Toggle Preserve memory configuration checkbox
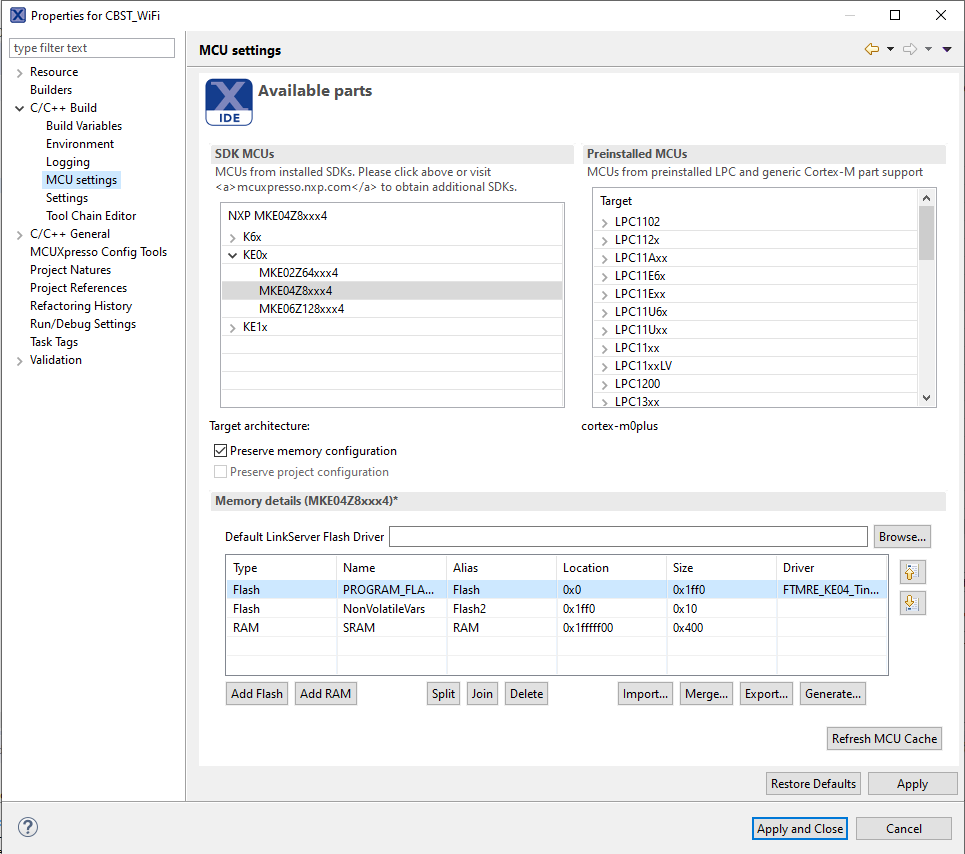 click(x=220, y=451)
